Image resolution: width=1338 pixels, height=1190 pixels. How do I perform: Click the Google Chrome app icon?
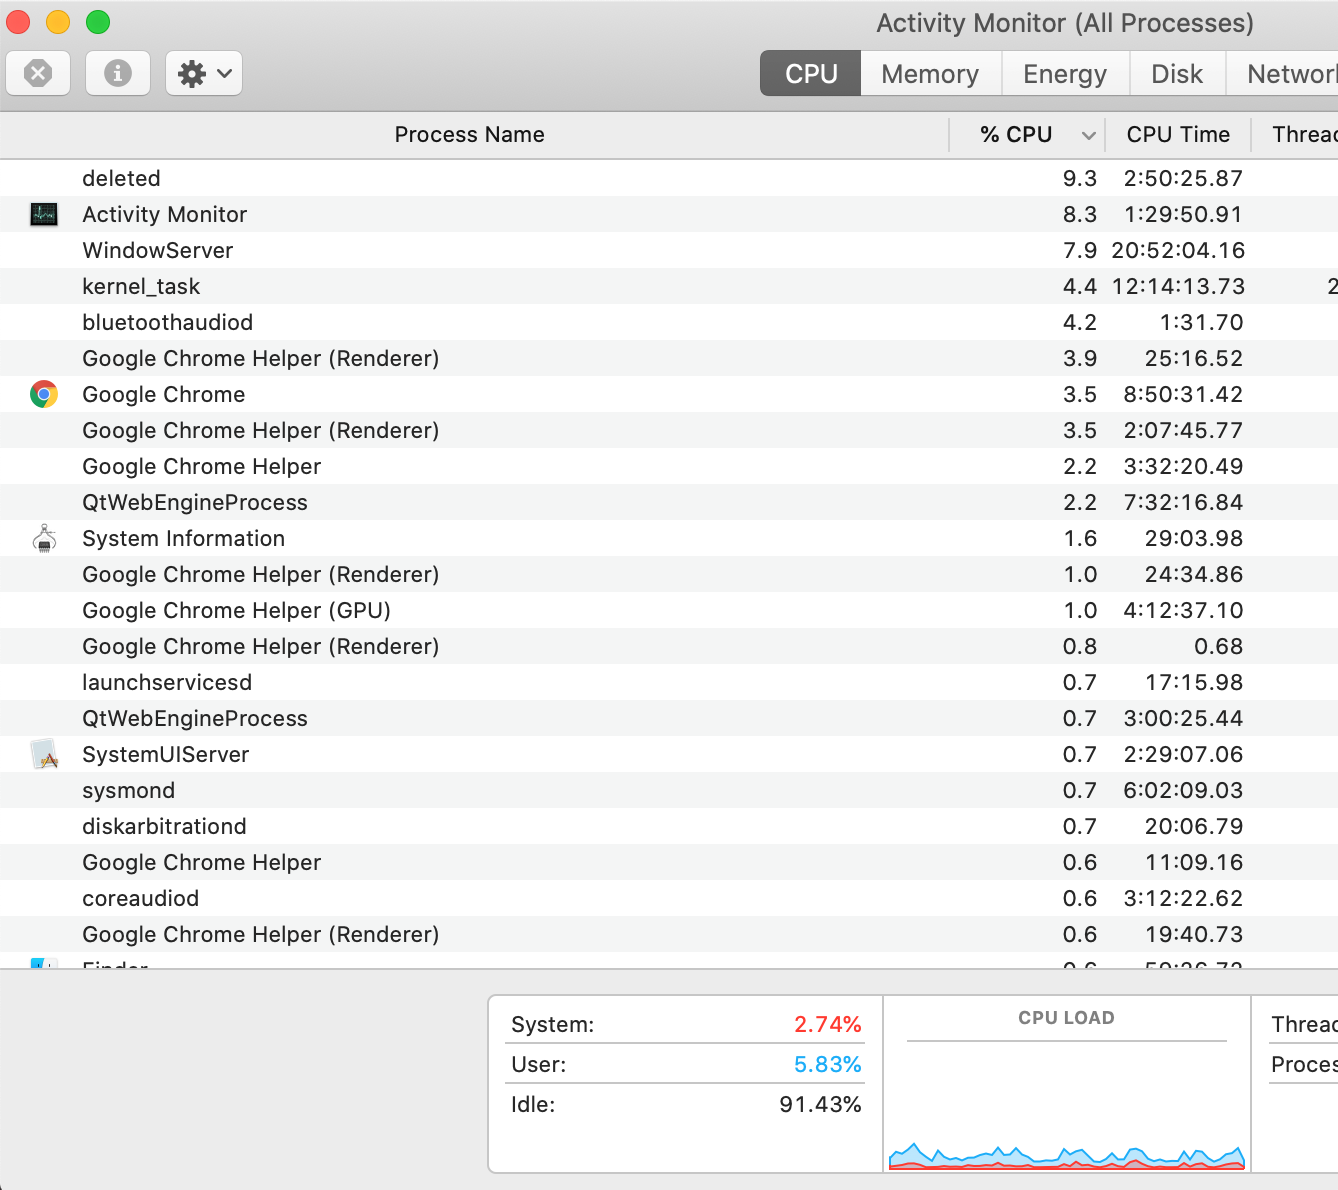click(44, 394)
